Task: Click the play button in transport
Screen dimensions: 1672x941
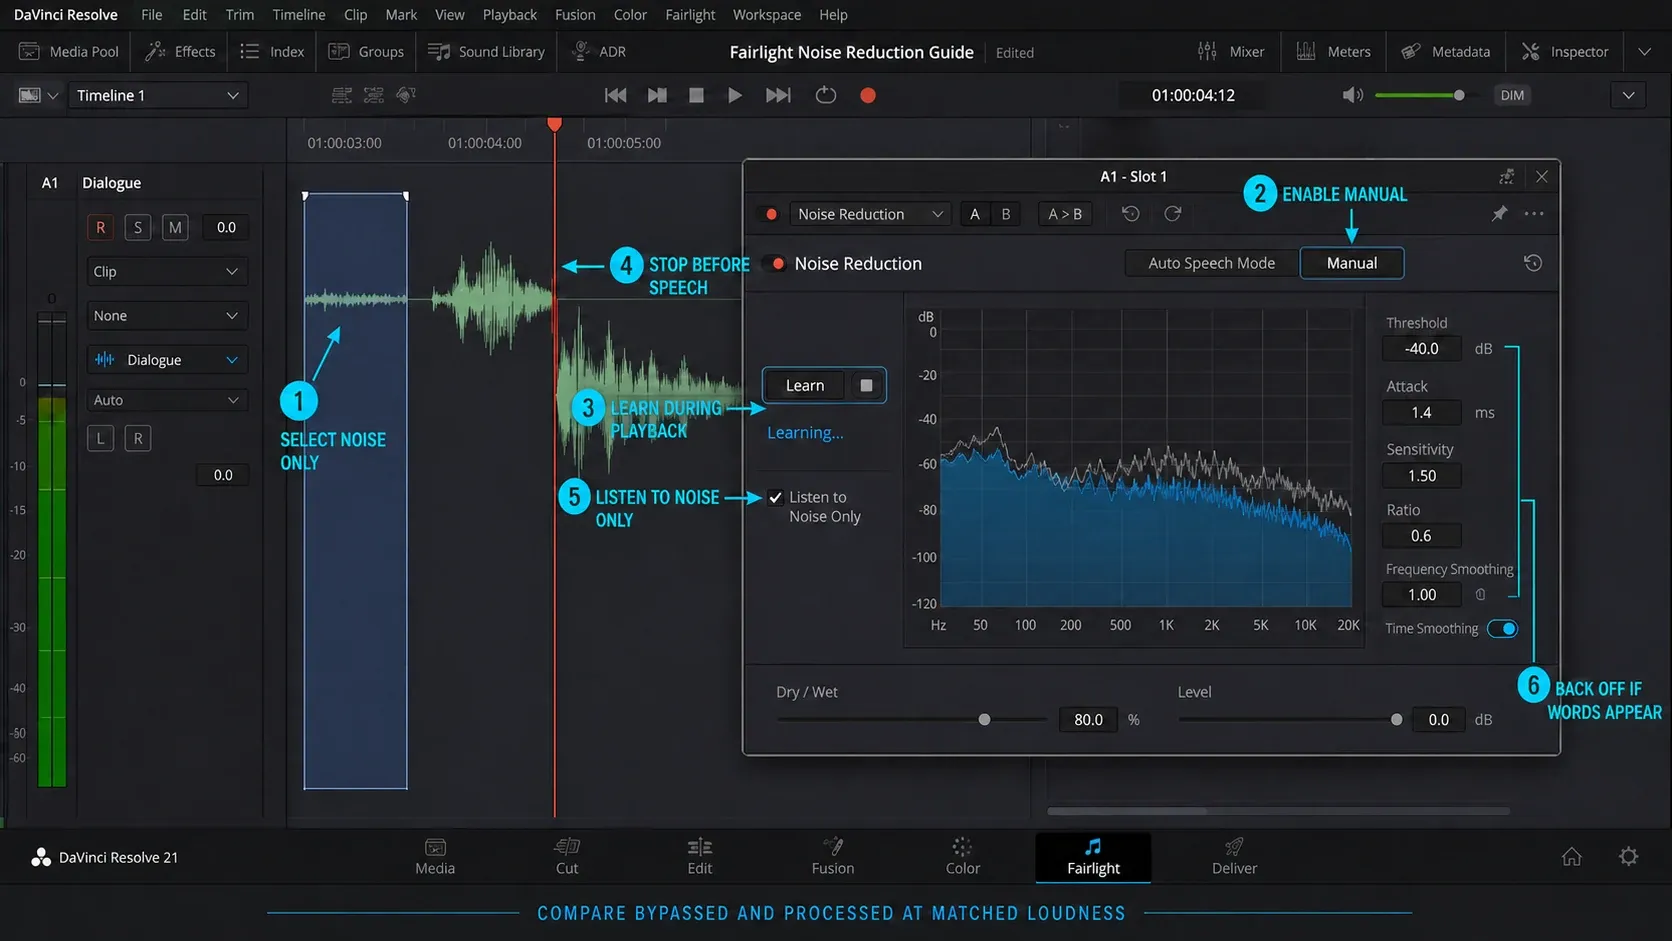Action: coord(735,95)
